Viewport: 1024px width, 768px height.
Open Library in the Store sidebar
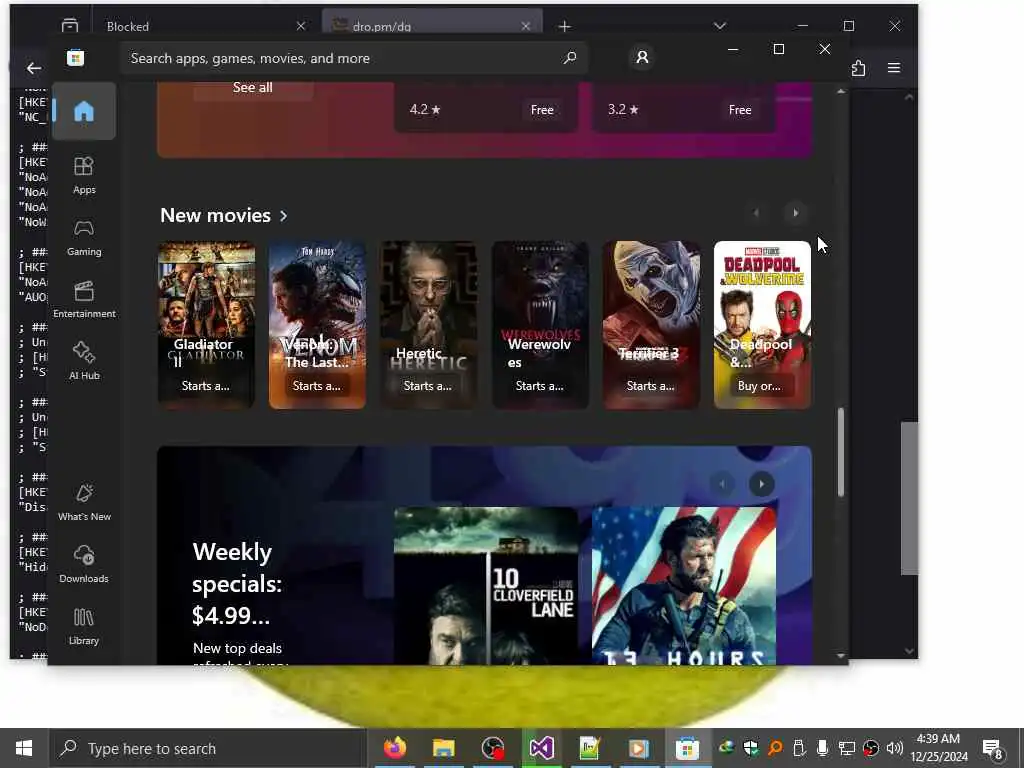click(84, 626)
